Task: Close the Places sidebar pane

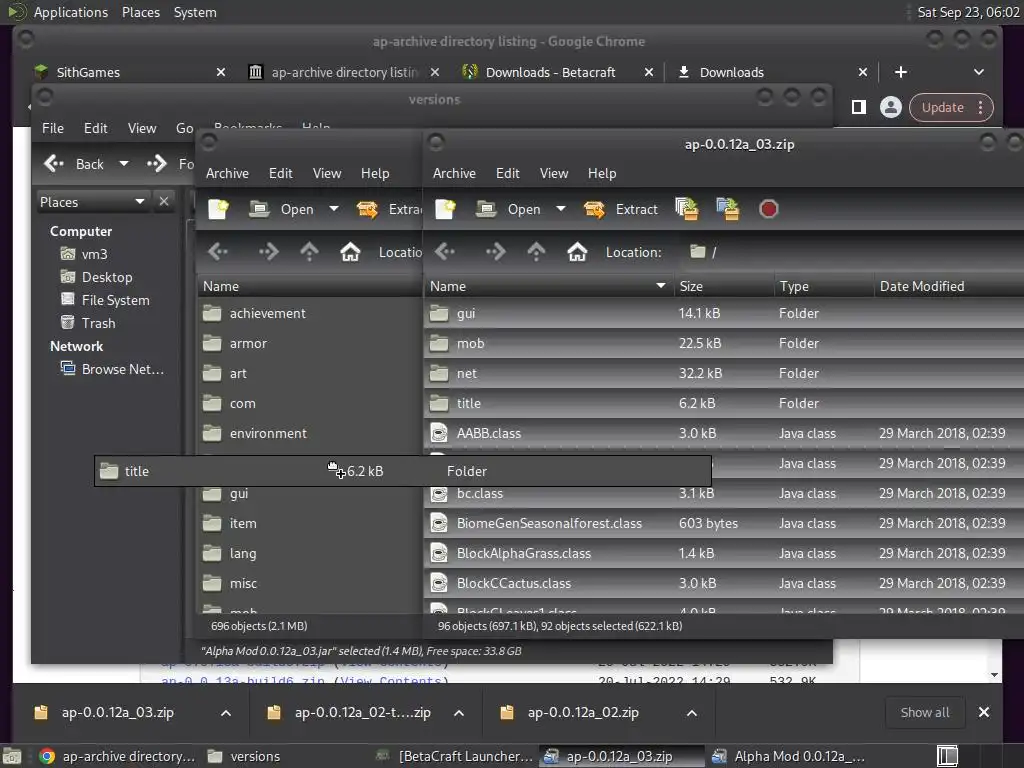Action: click(x=164, y=201)
